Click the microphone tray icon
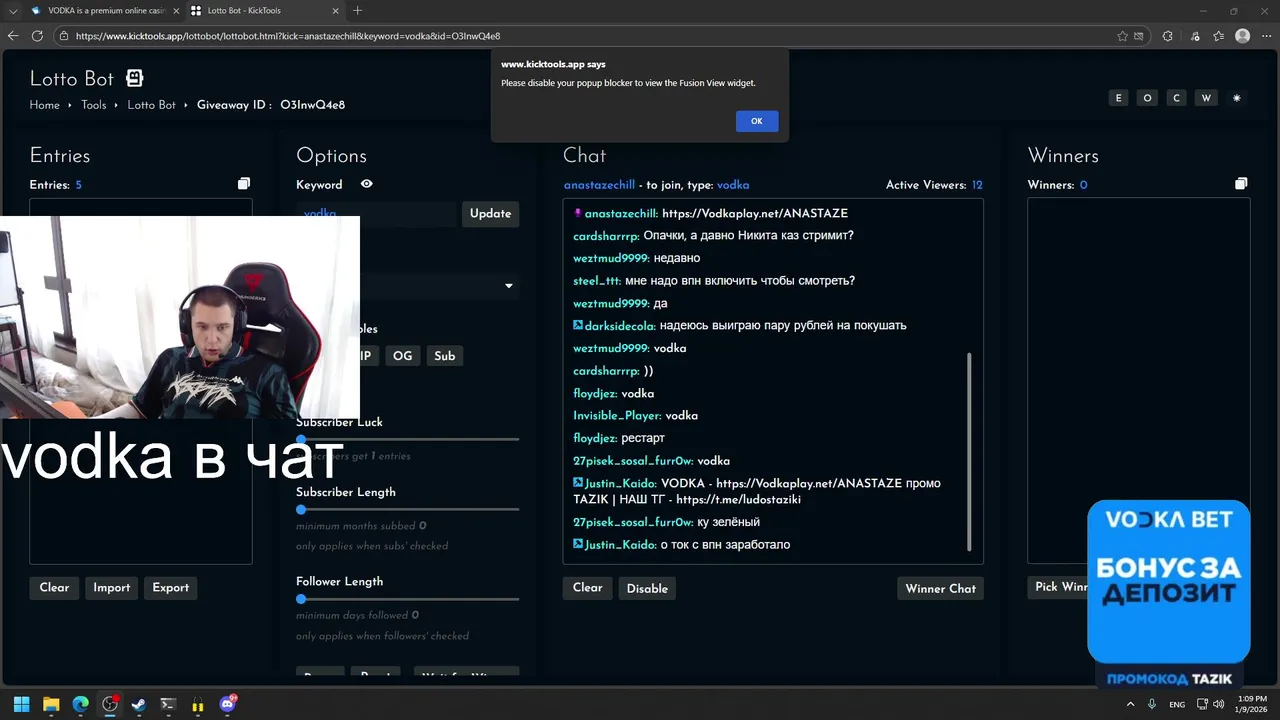Image resolution: width=1280 pixels, height=720 pixels. pyautogui.click(x=1152, y=704)
